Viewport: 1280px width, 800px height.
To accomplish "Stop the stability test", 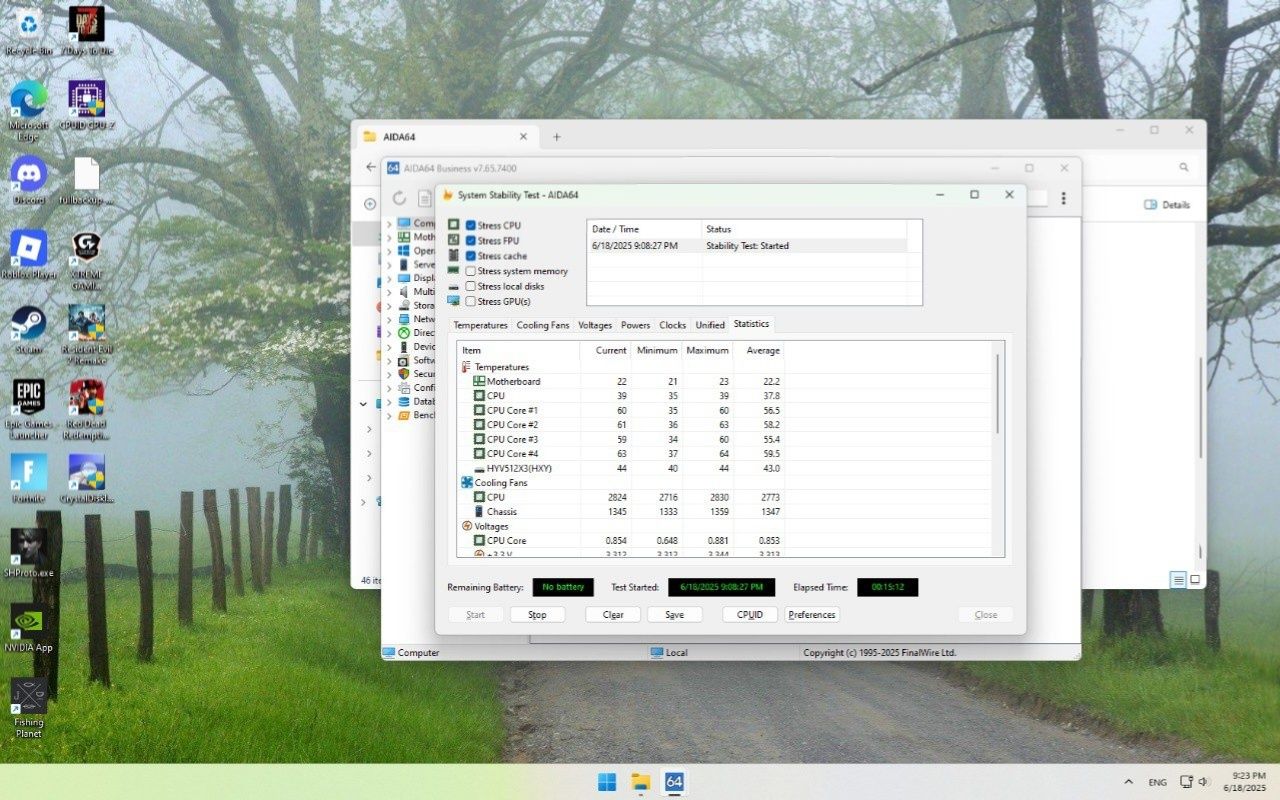I will click(537, 615).
